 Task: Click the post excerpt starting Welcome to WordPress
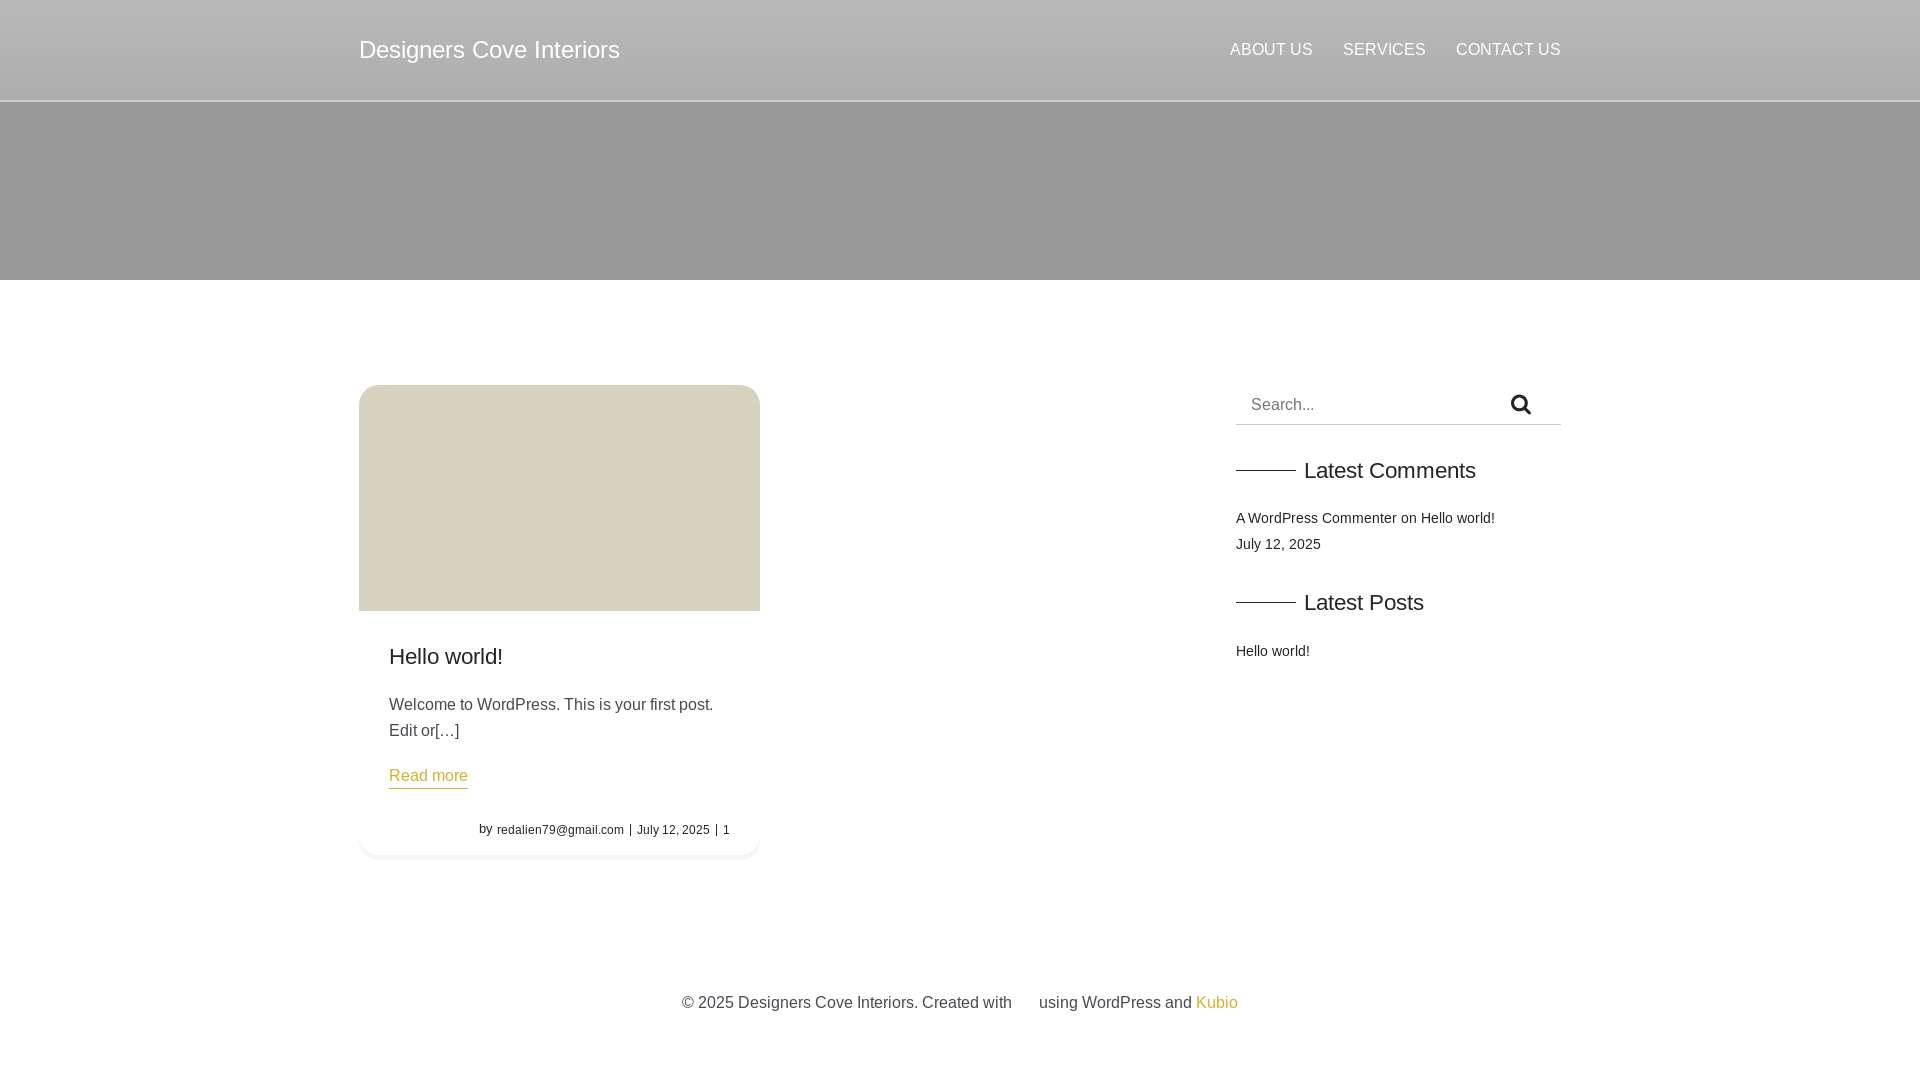pos(551,718)
